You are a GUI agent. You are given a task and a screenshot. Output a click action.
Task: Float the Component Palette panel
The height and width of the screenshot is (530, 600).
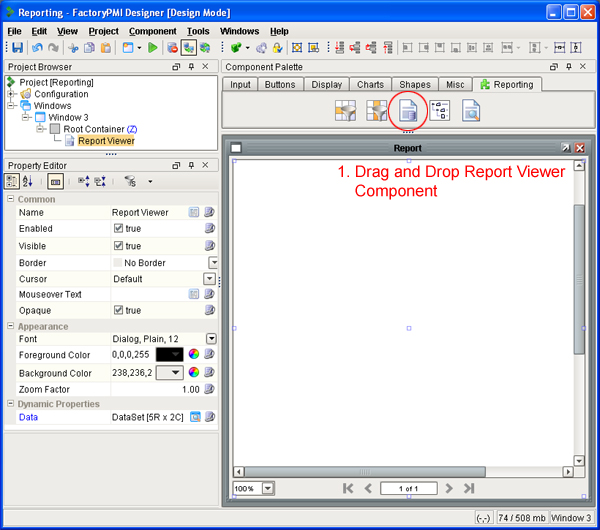(x=553, y=67)
